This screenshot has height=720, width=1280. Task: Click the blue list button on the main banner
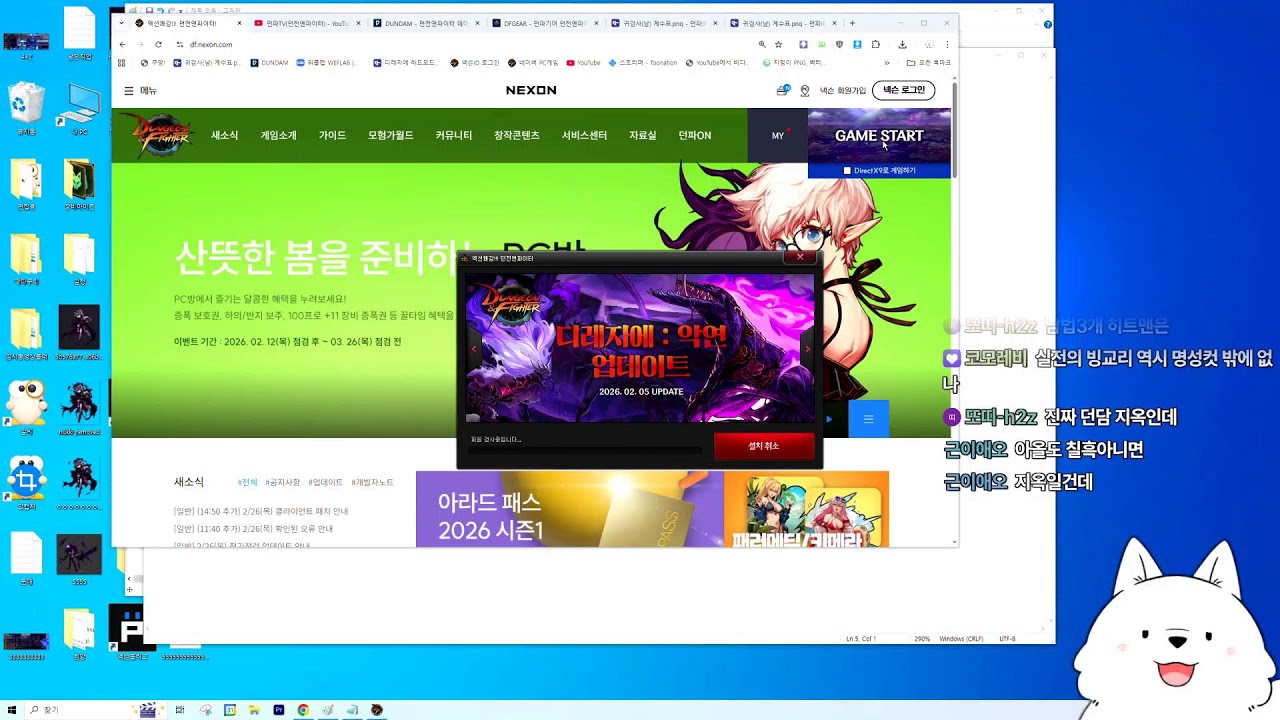[868, 419]
